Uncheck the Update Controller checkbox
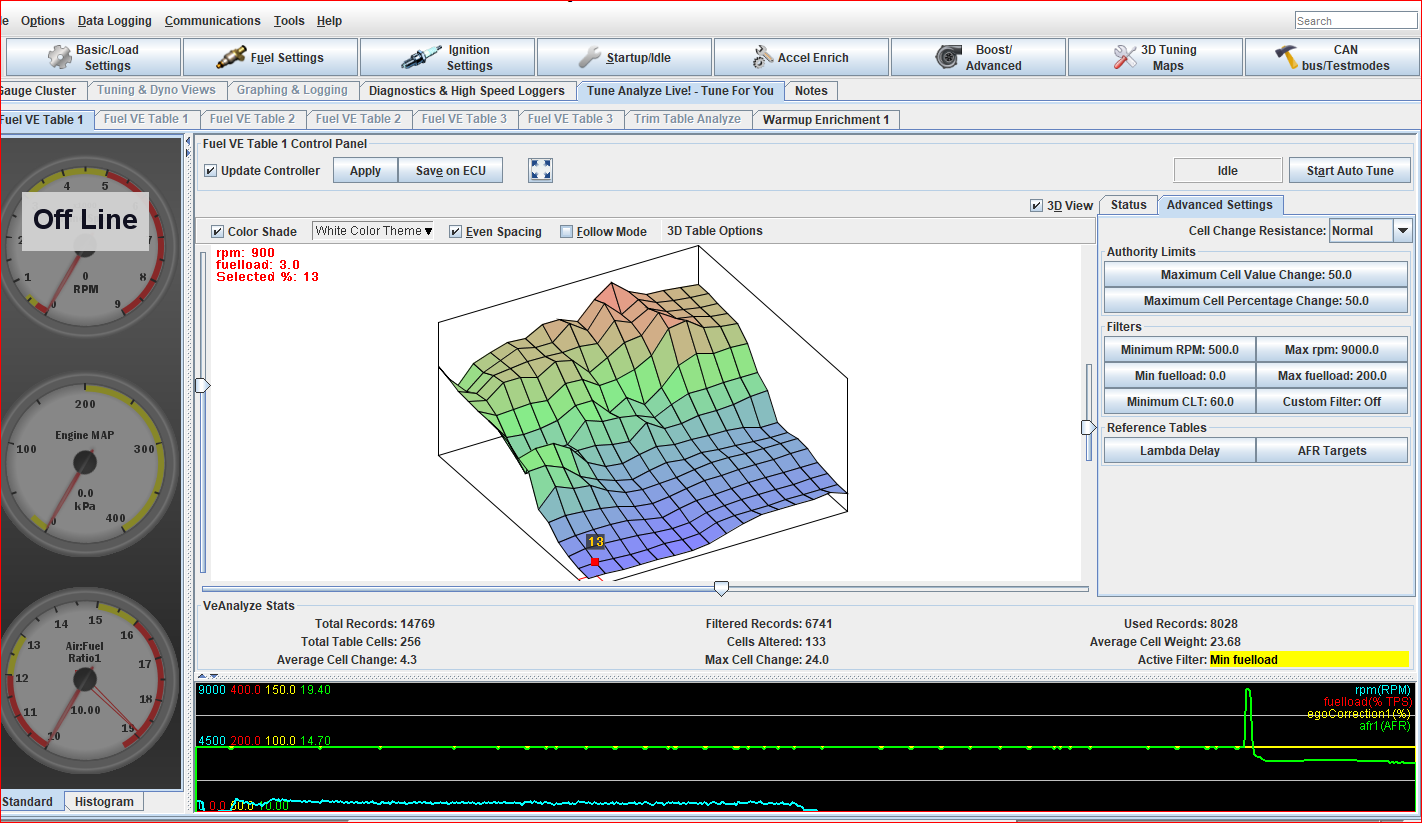This screenshot has width=1422, height=823. coord(210,171)
